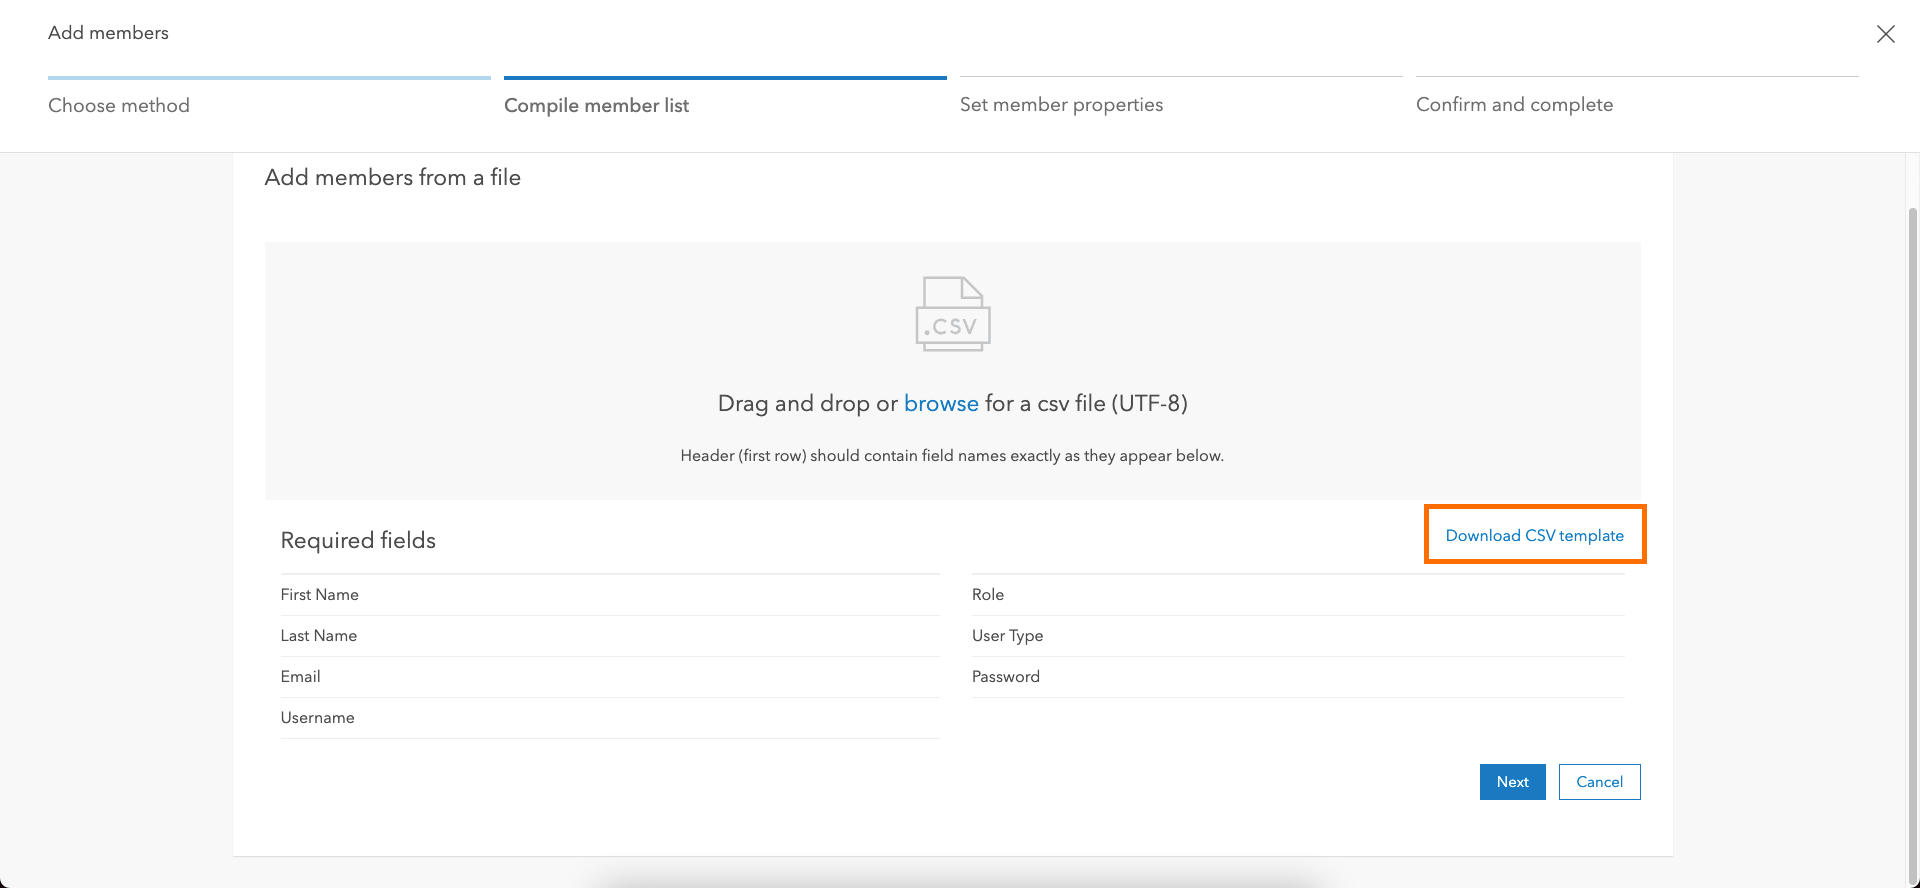The height and width of the screenshot is (888, 1920).
Task: Click the 'Role' required field
Action: tap(1298, 595)
